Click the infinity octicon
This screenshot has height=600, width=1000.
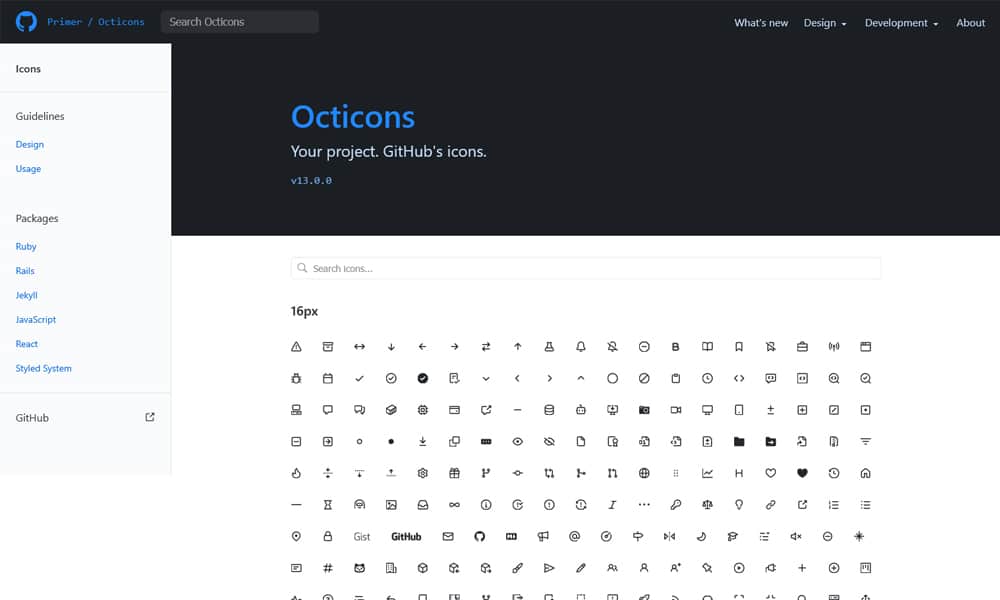tap(453, 504)
